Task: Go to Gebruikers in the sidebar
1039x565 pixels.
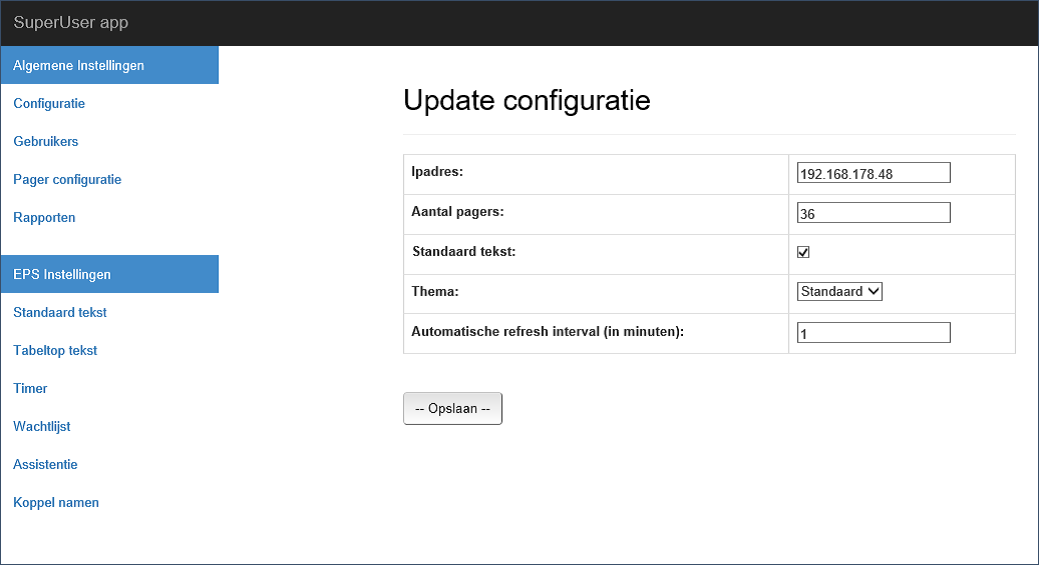Action: tap(46, 142)
